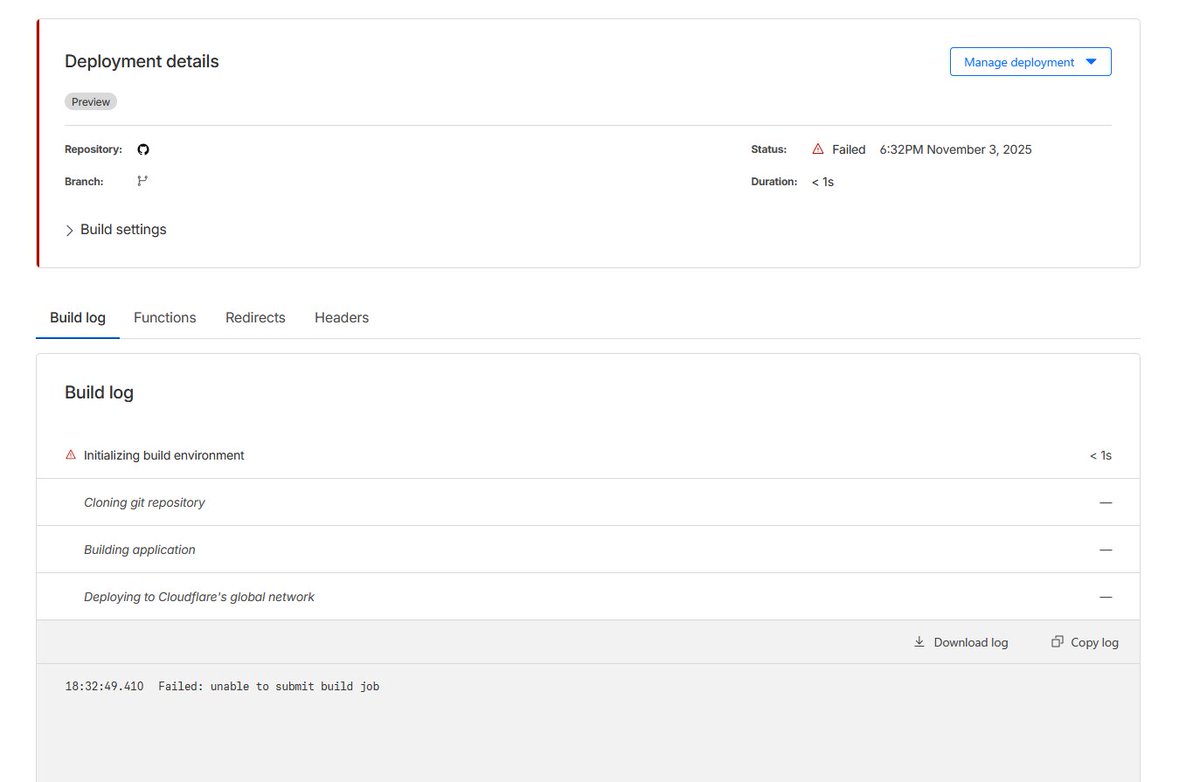
Task: Expand the Initializing build environment step
Action: point(588,455)
